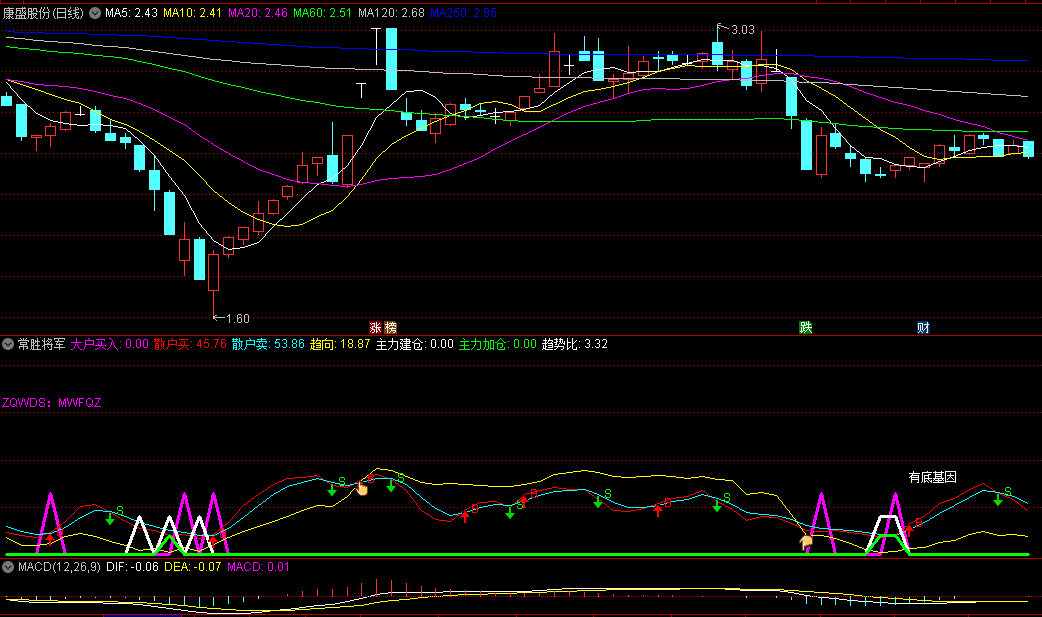The height and width of the screenshot is (617, 1042).
Task: Select the MA5 moving average label
Action: click(x=131, y=14)
